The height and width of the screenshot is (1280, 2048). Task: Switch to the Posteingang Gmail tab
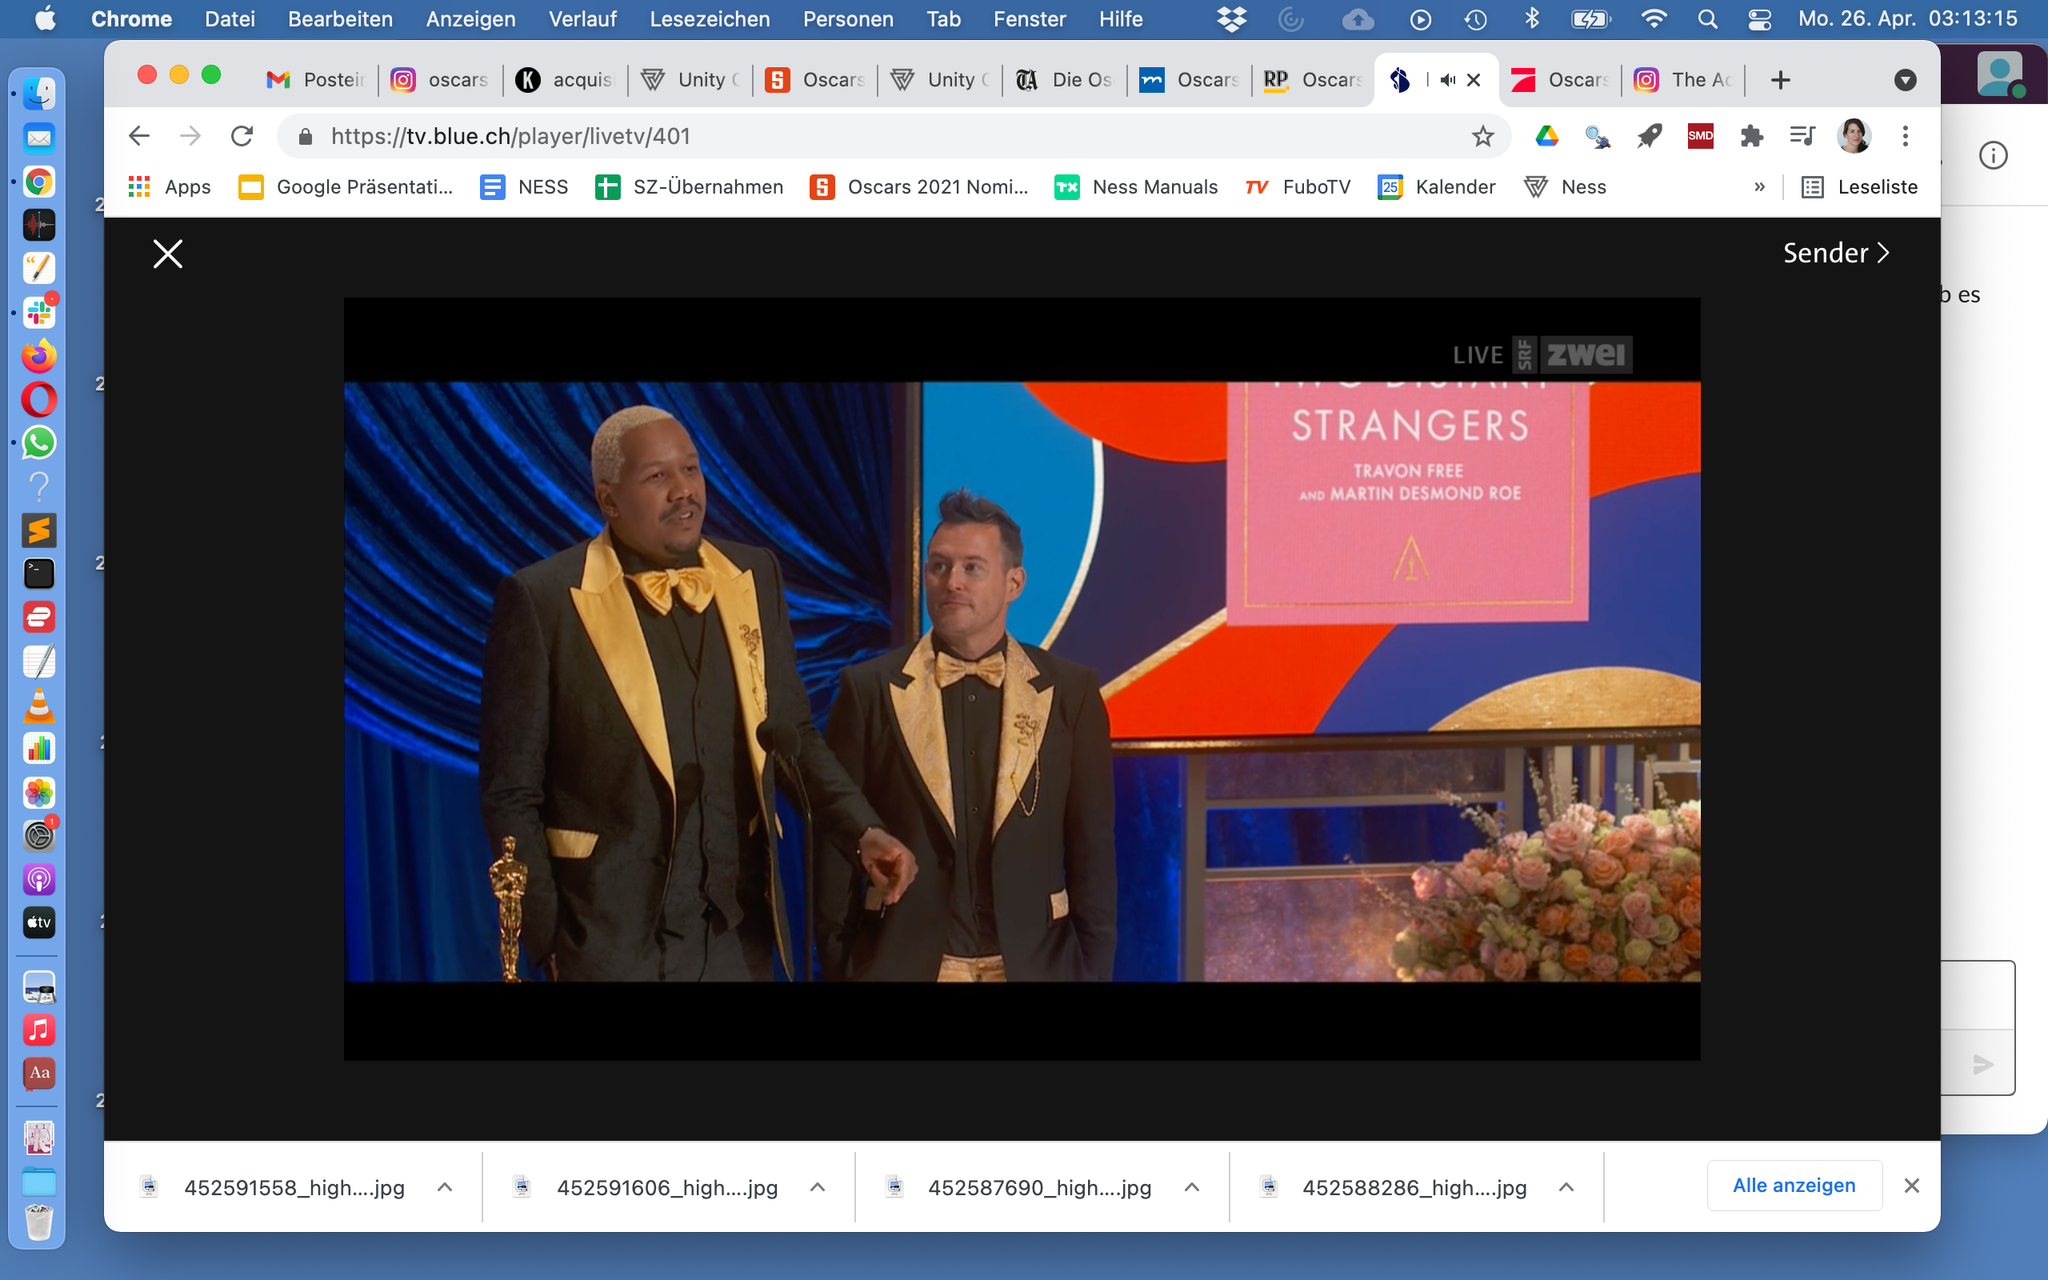click(315, 80)
